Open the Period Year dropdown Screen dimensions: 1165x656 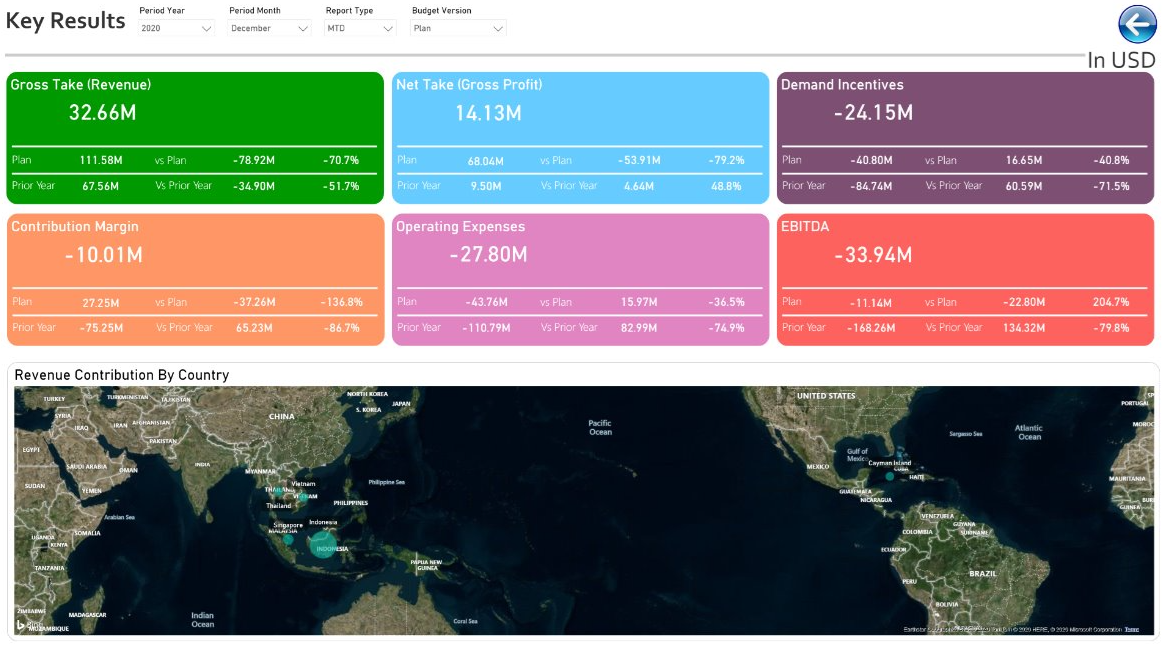176,28
